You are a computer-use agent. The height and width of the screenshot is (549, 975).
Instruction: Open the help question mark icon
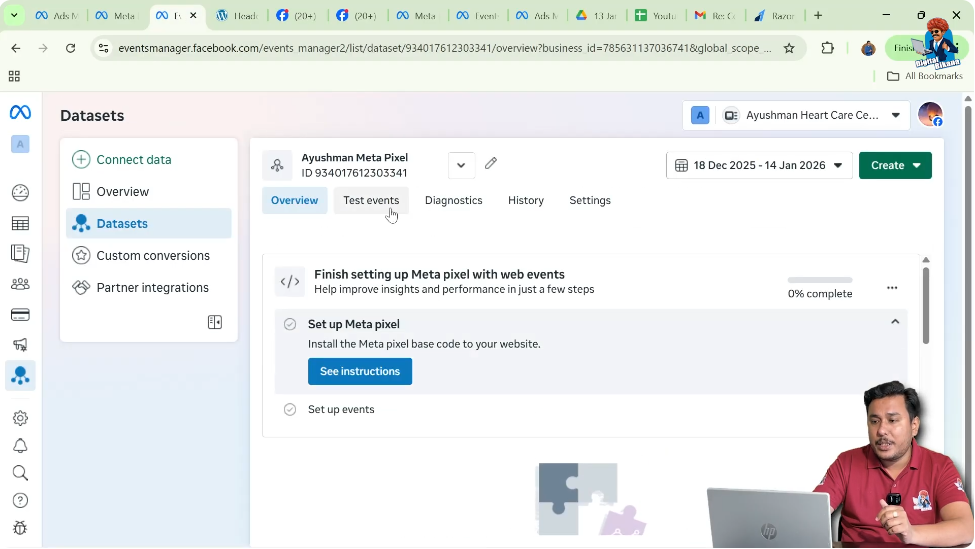[20, 501]
